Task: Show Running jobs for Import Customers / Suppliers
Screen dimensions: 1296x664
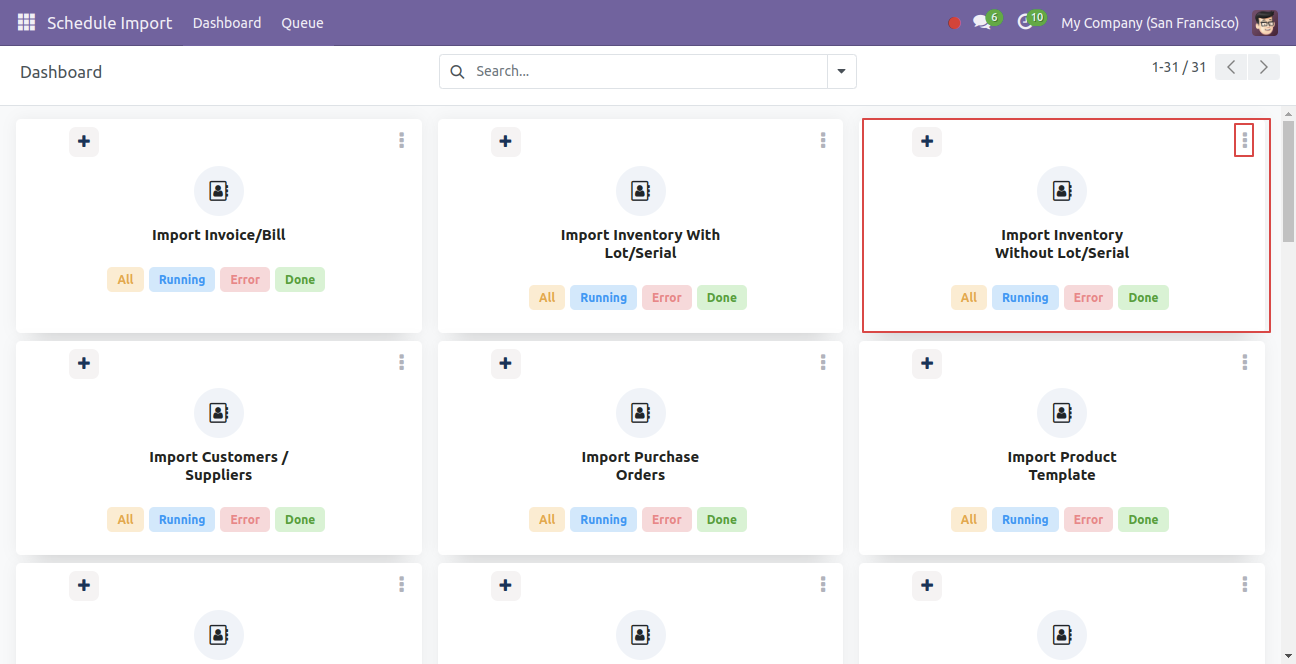Action: point(182,520)
